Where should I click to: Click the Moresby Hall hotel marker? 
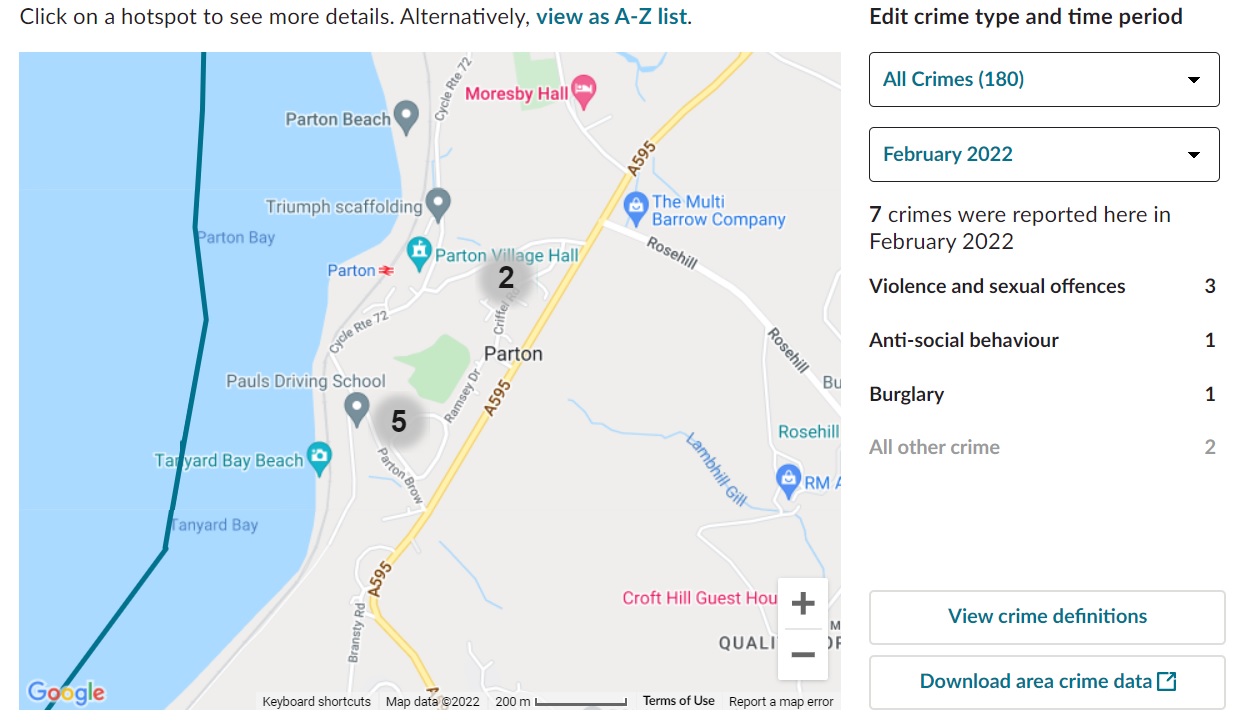pyautogui.click(x=584, y=92)
